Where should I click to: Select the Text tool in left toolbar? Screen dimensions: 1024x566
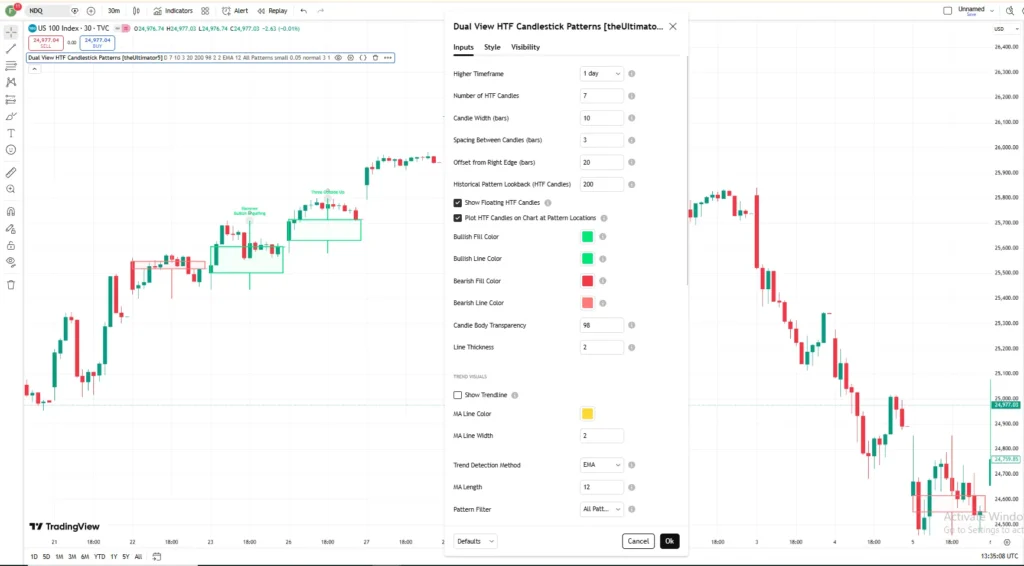click(11, 133)
